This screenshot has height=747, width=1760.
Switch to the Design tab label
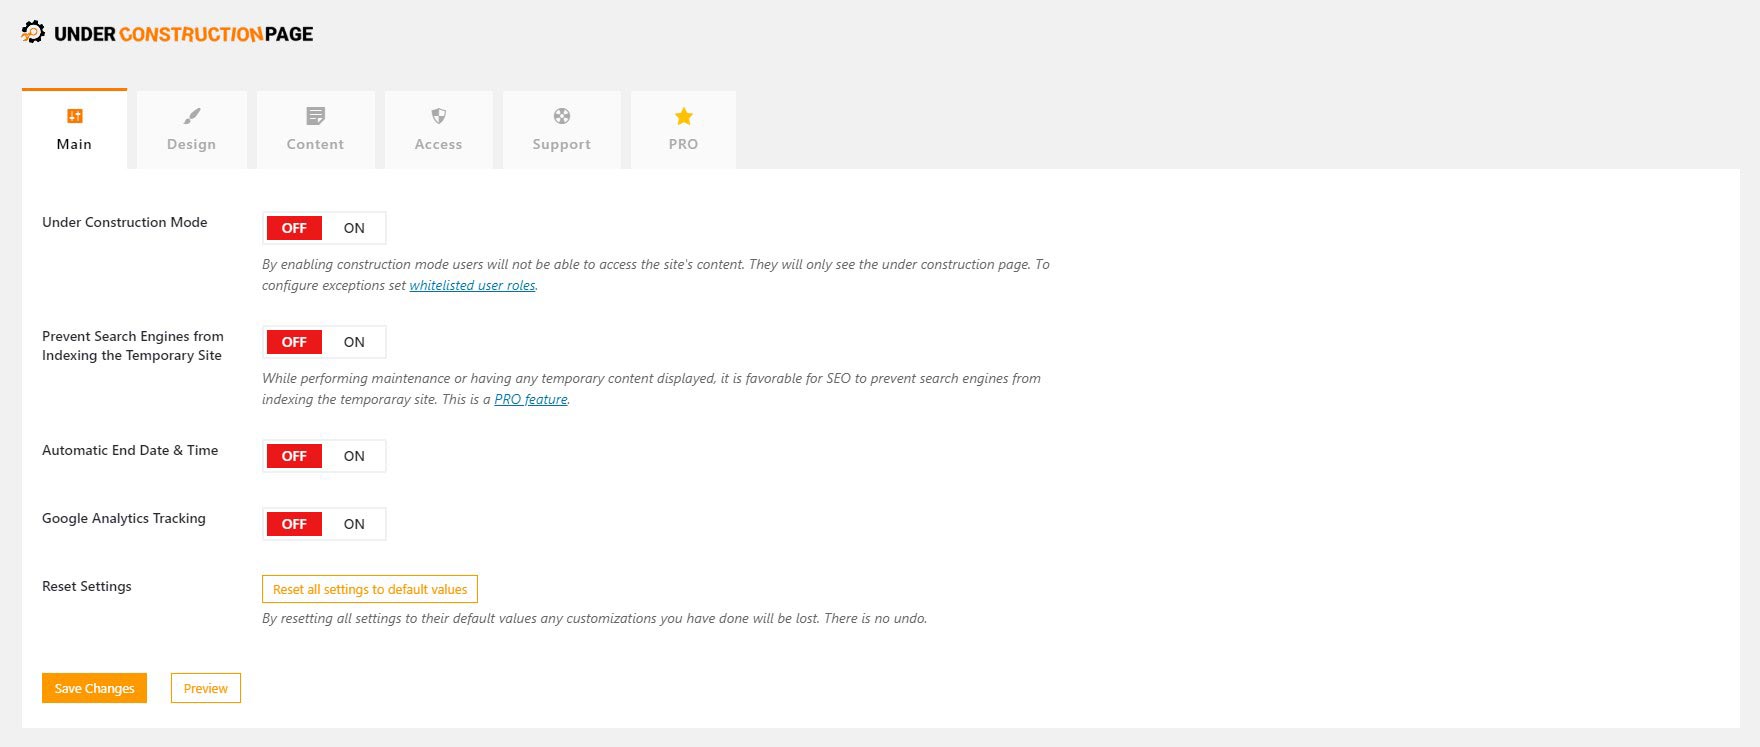click(x=192, y=144)
